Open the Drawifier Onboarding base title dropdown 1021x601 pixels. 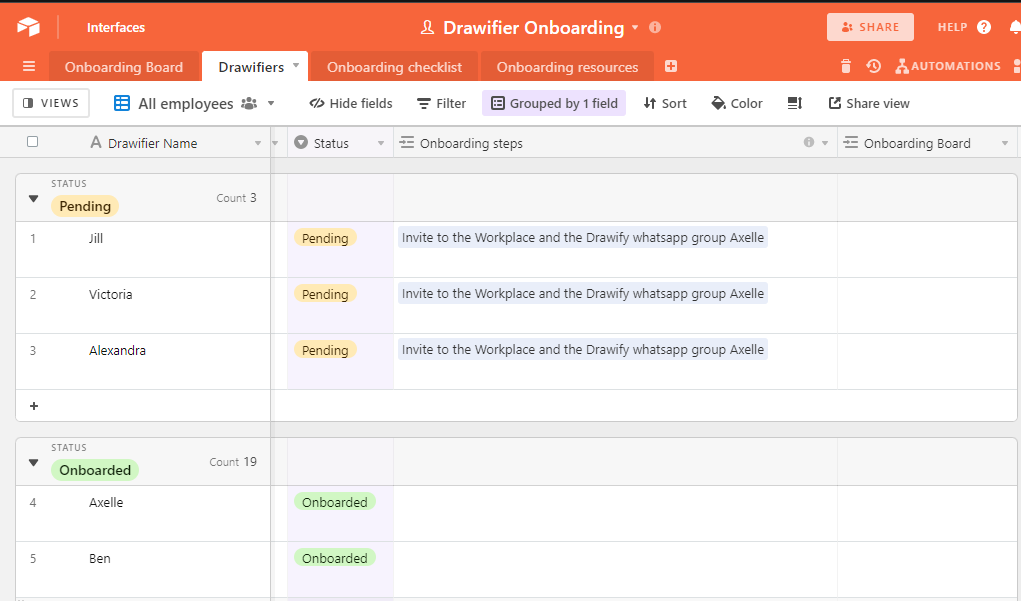coord(635,27)
